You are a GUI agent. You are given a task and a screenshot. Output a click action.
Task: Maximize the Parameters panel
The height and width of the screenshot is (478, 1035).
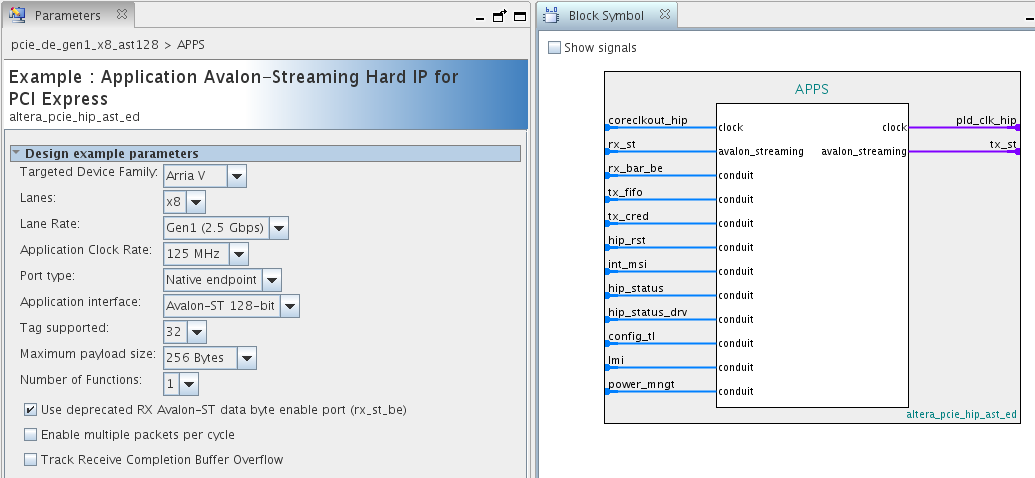[x=520, y=17]
